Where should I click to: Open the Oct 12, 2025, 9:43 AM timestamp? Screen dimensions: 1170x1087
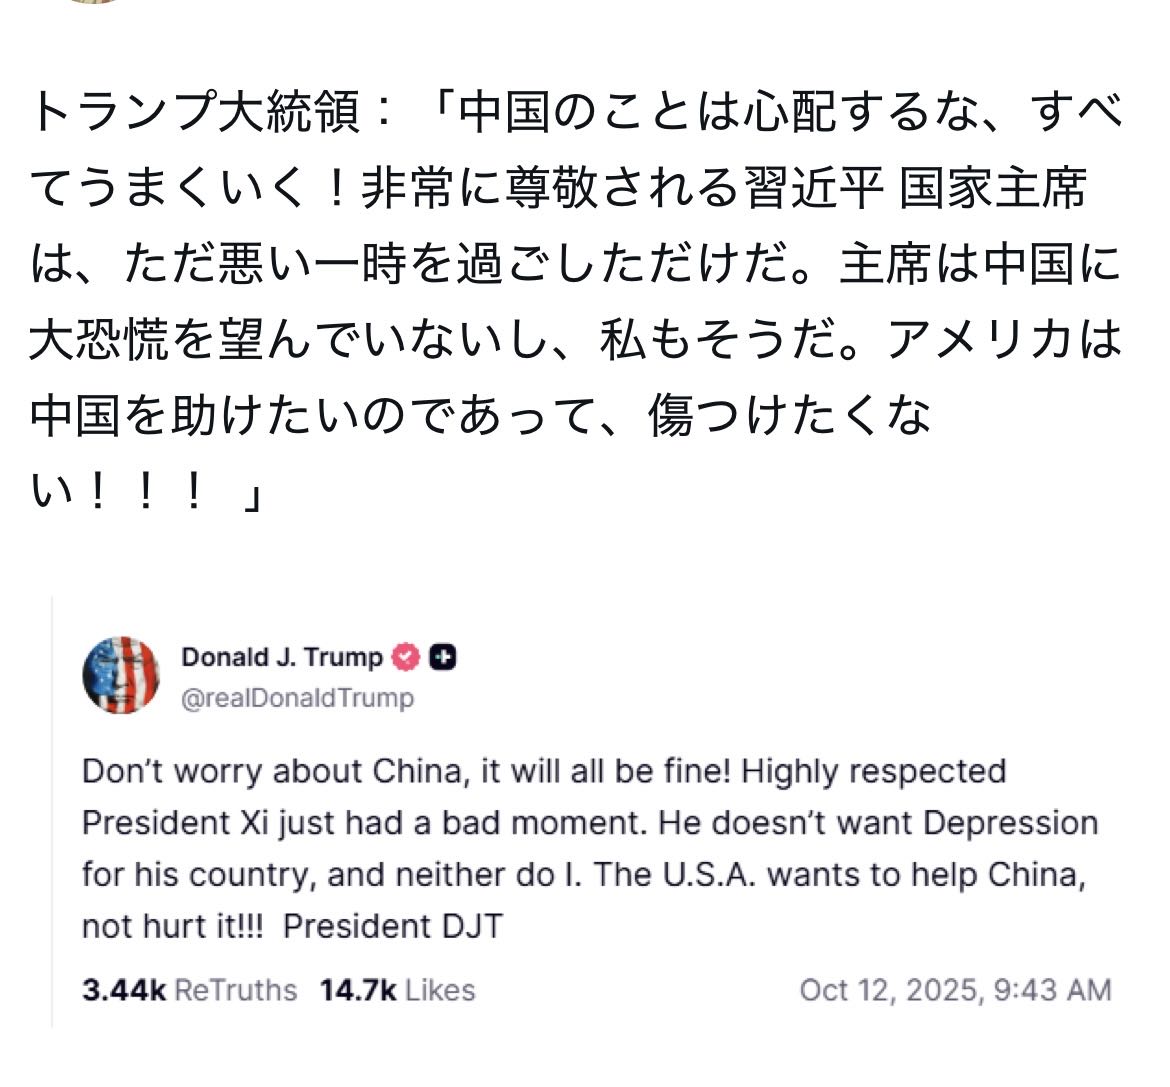(x=955, y=990)
